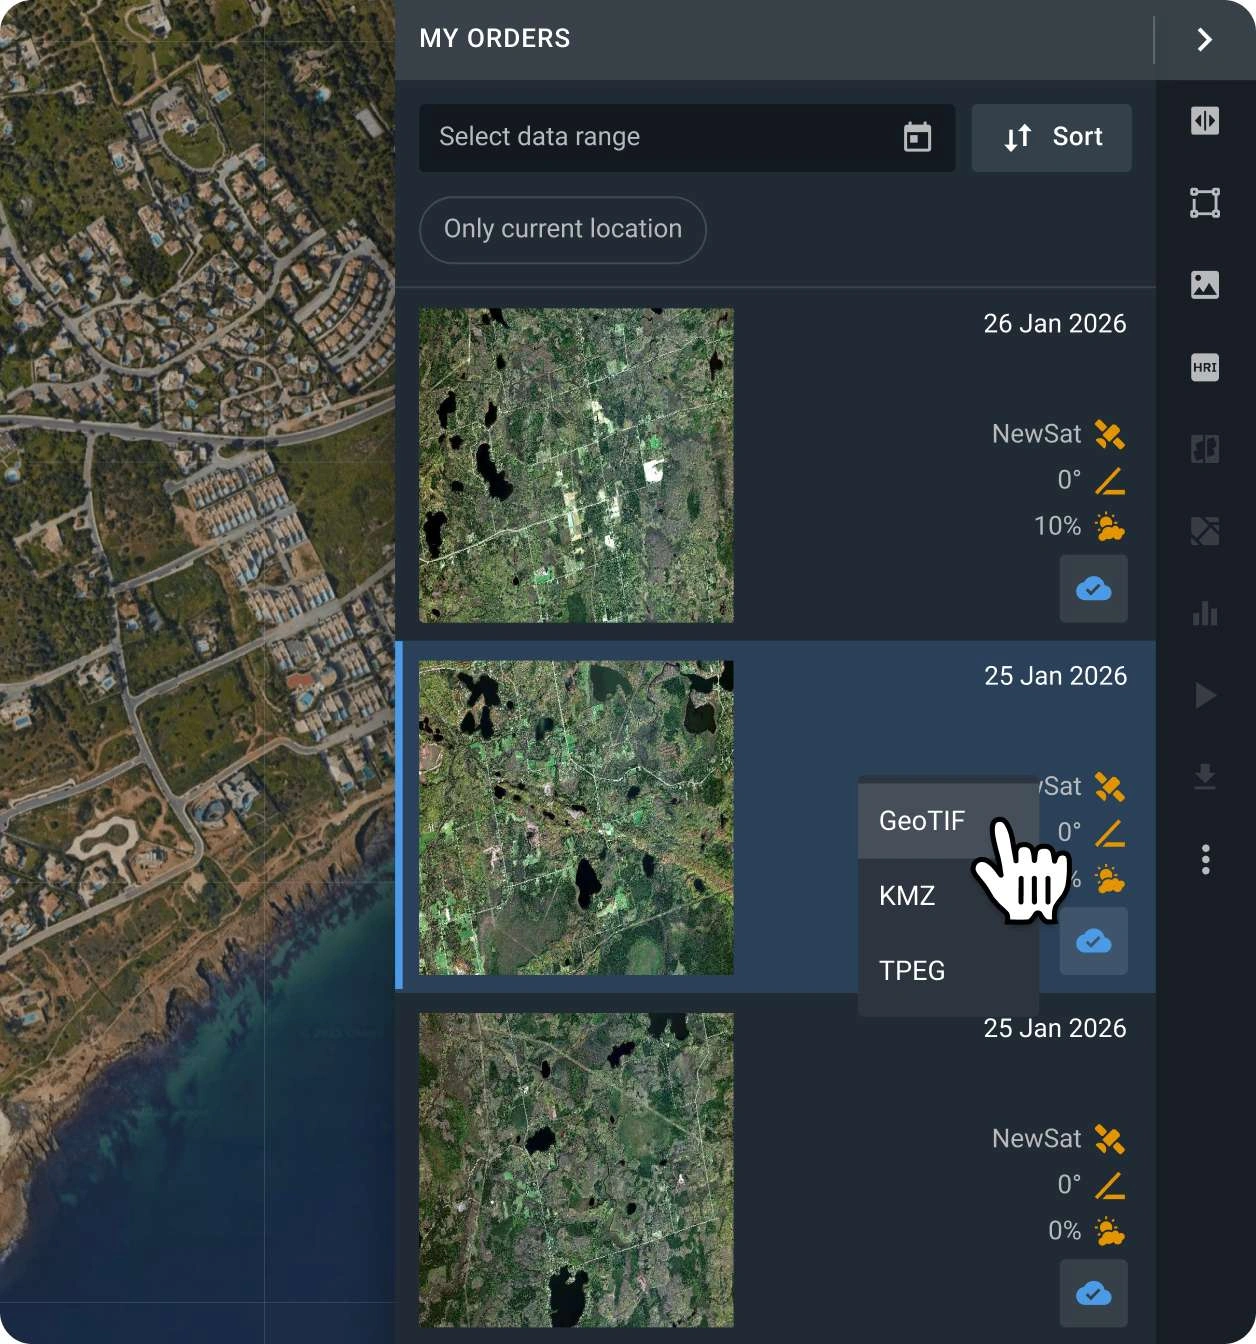
Task: Open the side-by-side compare tool
Action: tap(1205, 450)
